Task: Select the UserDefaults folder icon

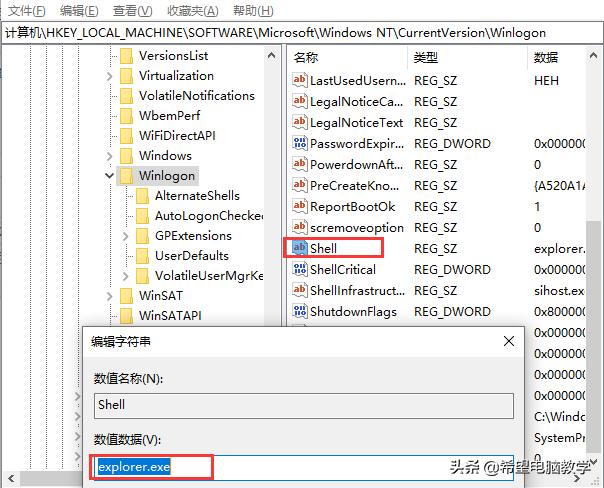Action: (143, 256)
